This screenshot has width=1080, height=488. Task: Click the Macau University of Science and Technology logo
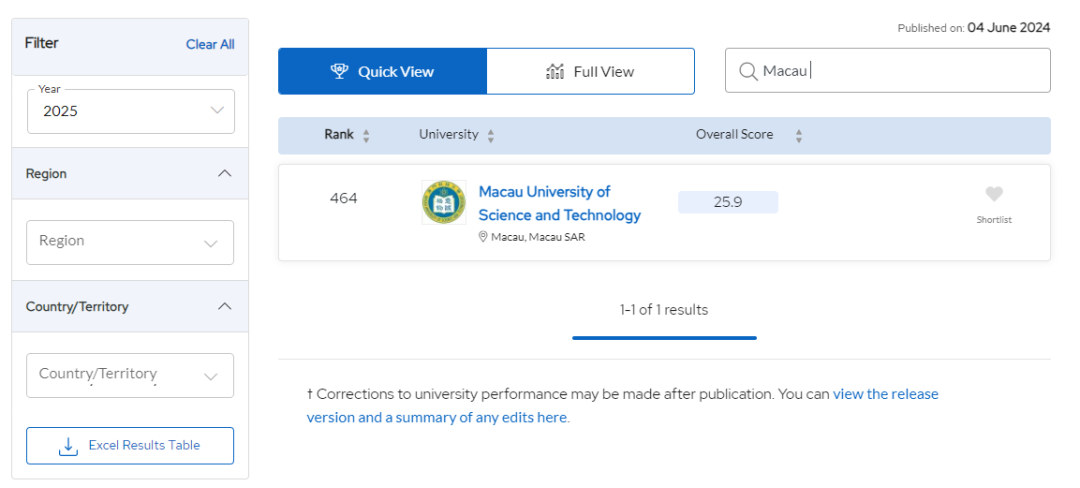pos(443,202)
